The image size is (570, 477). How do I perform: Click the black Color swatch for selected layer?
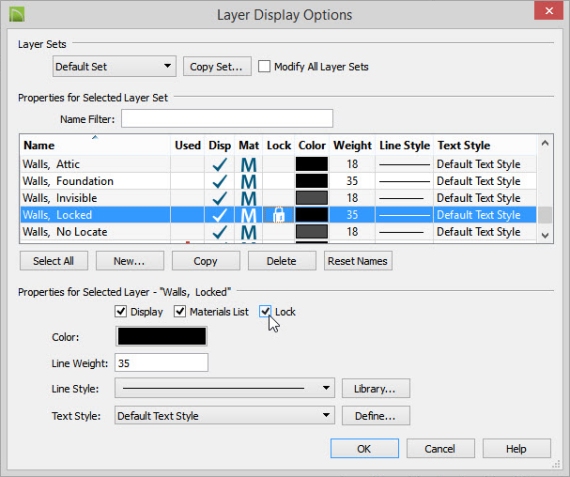(x=162, y=336)
